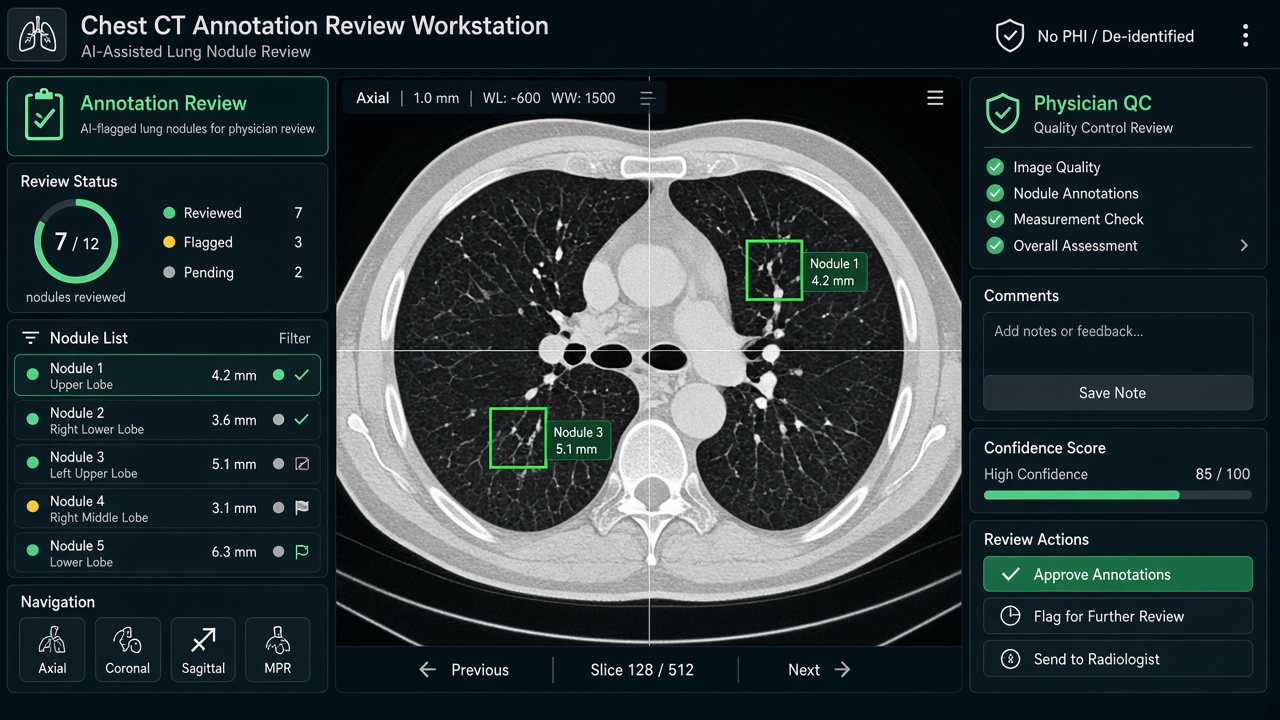Screen dimensions: 1280x720
Task: Click the Physician QC shield icon
Action: point(1003,114)
